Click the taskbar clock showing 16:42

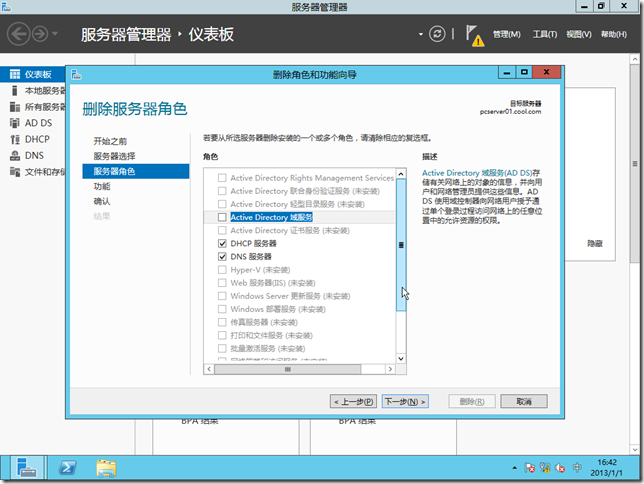point(607,468)
